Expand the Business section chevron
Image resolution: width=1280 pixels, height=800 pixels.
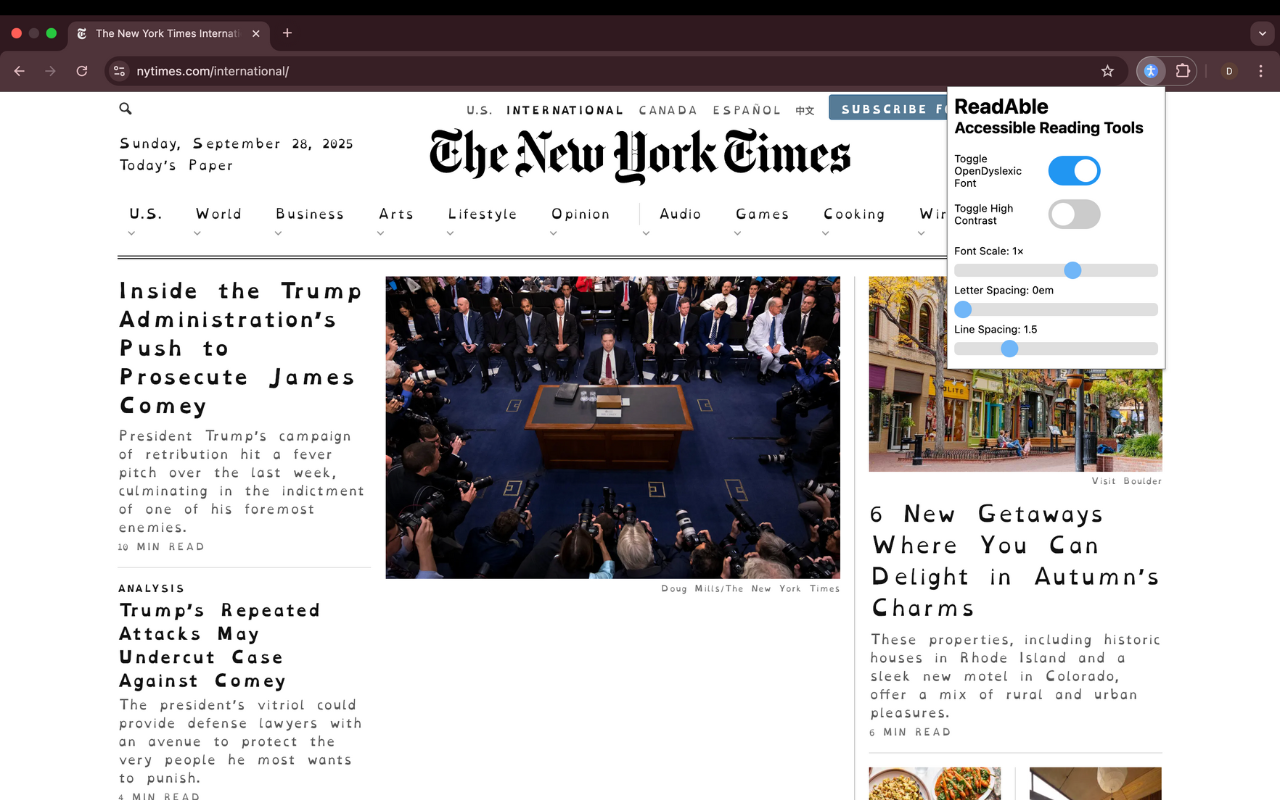click(278, 234)
